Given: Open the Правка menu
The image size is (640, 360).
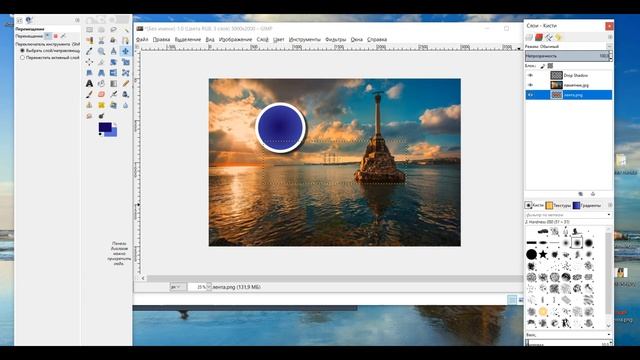Looking at the screenshot, I should [x=161, y=40].
